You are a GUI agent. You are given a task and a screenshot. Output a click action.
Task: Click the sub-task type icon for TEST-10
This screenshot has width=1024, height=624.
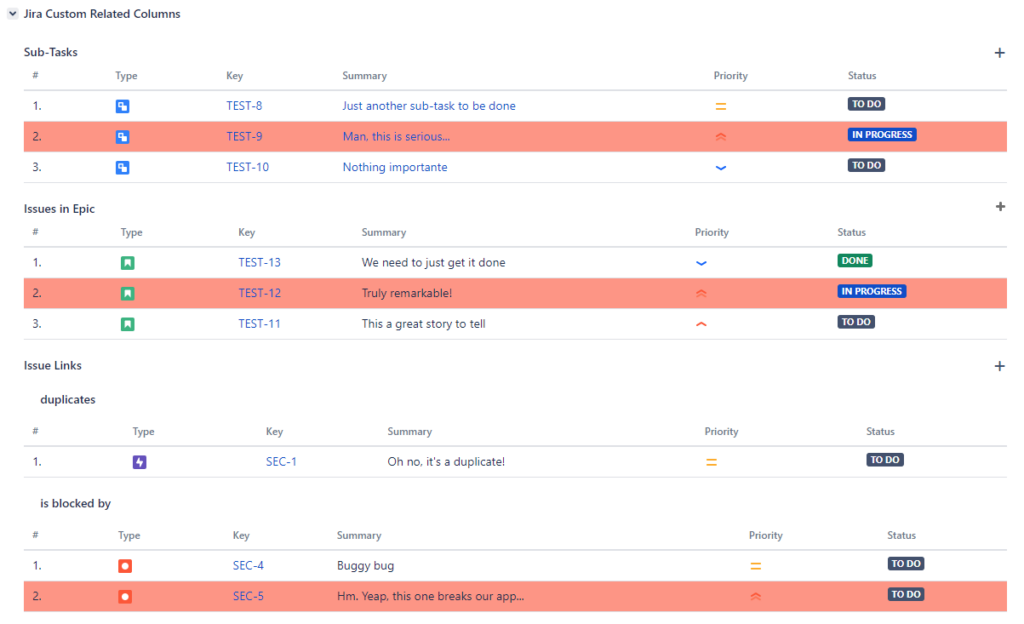pos(122,168)
